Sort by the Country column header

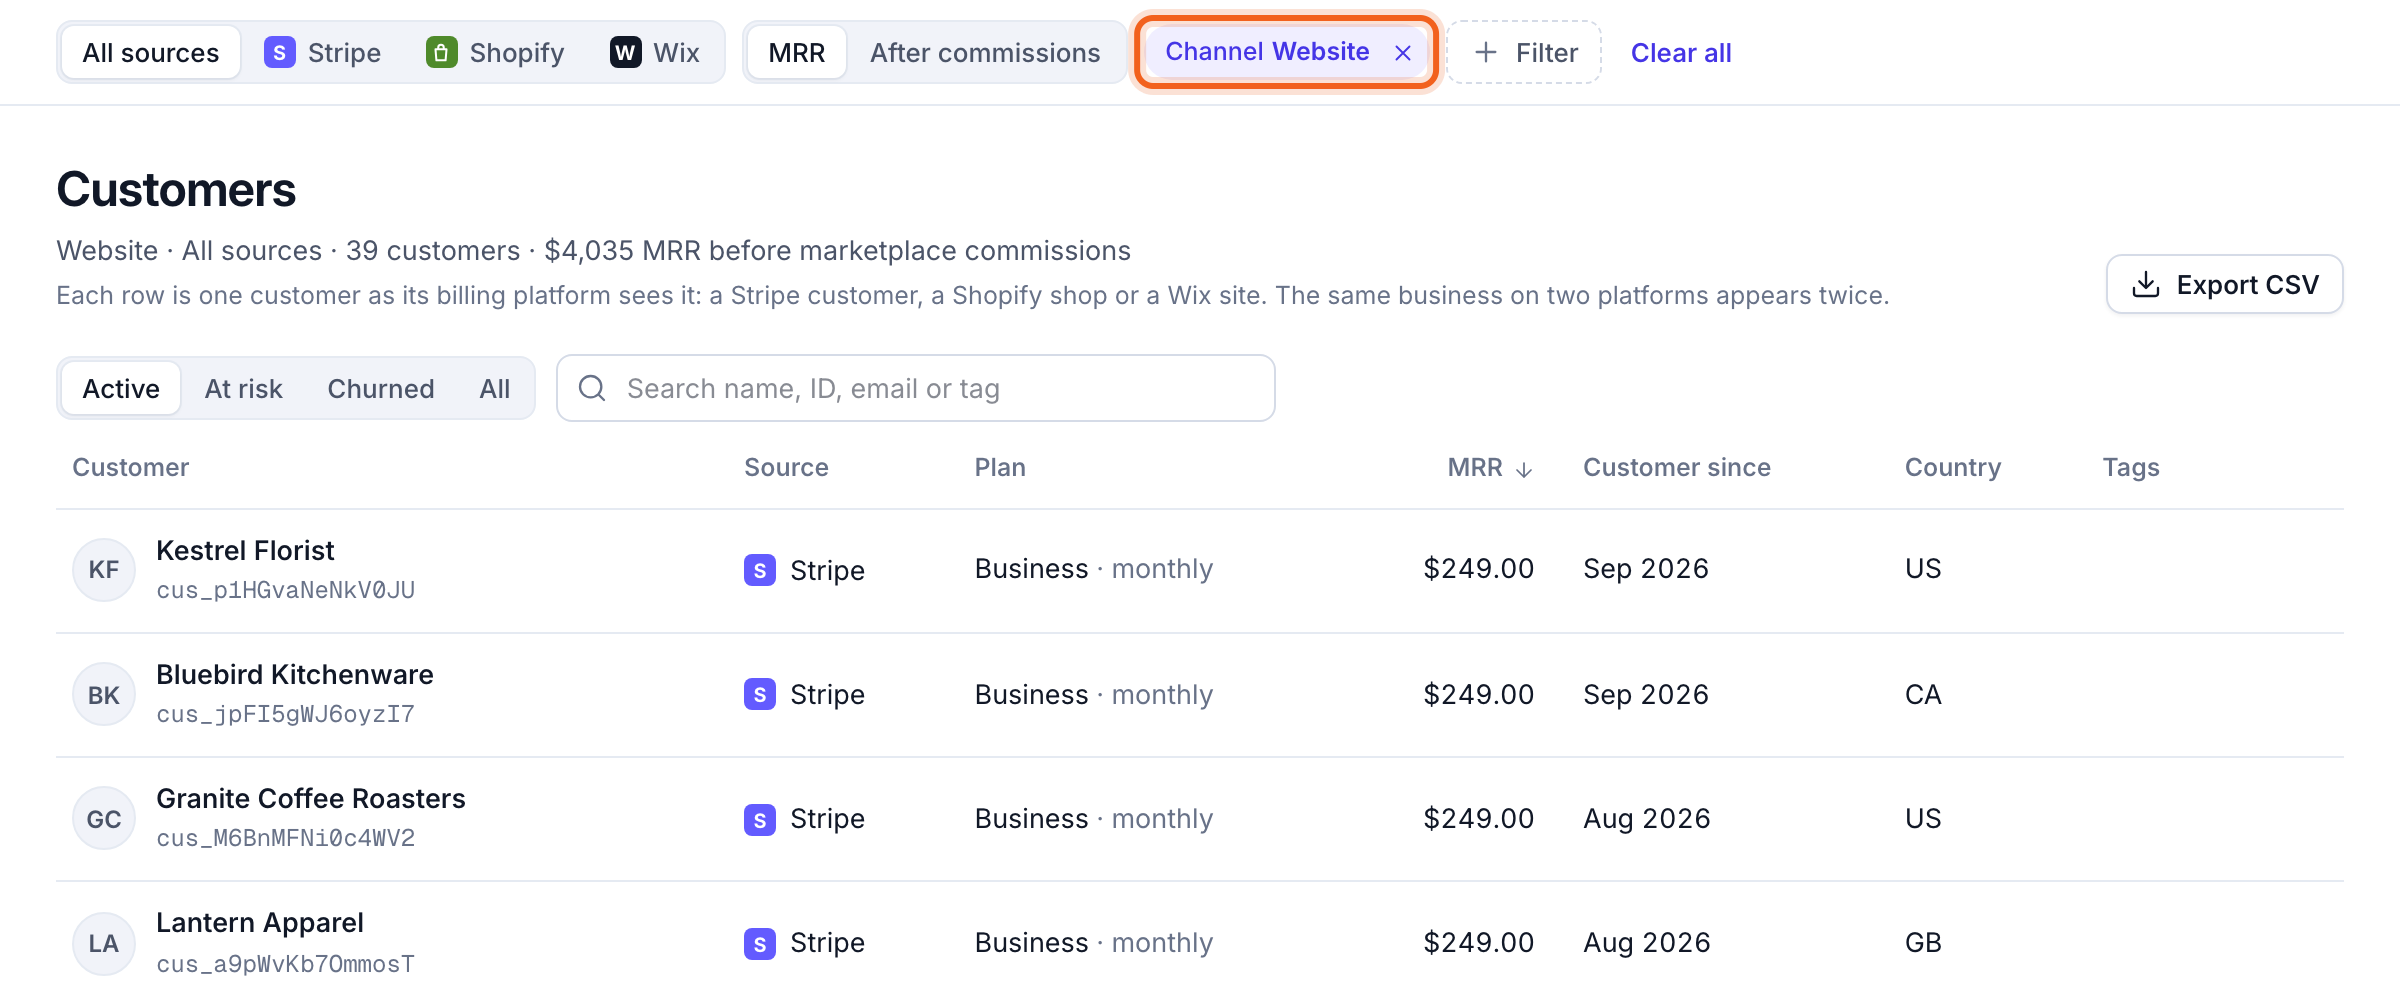[1953, 467]
